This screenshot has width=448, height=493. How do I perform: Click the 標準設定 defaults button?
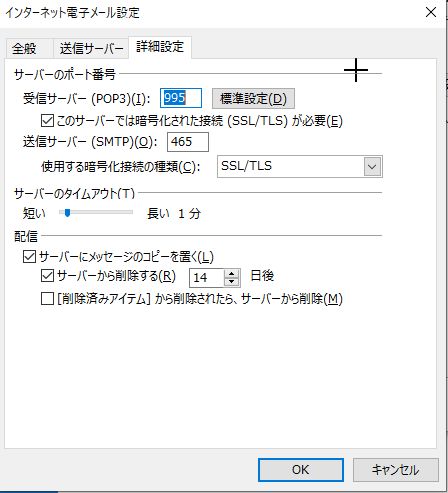[253, 98]
